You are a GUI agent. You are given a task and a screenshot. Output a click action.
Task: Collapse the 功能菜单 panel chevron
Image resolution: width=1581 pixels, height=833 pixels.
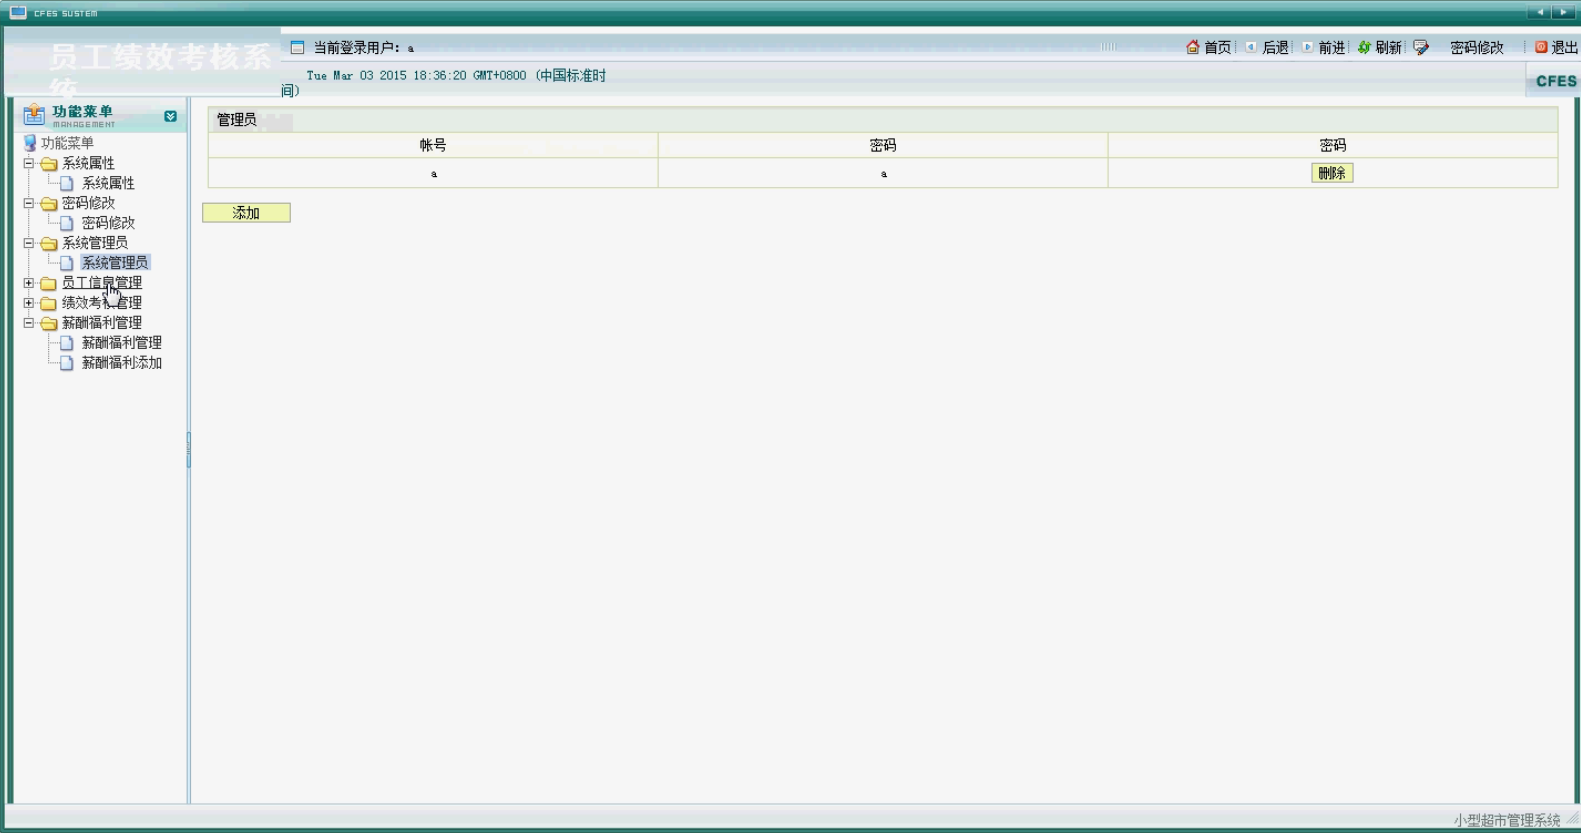pyautogui.click(x=170, y=116)
